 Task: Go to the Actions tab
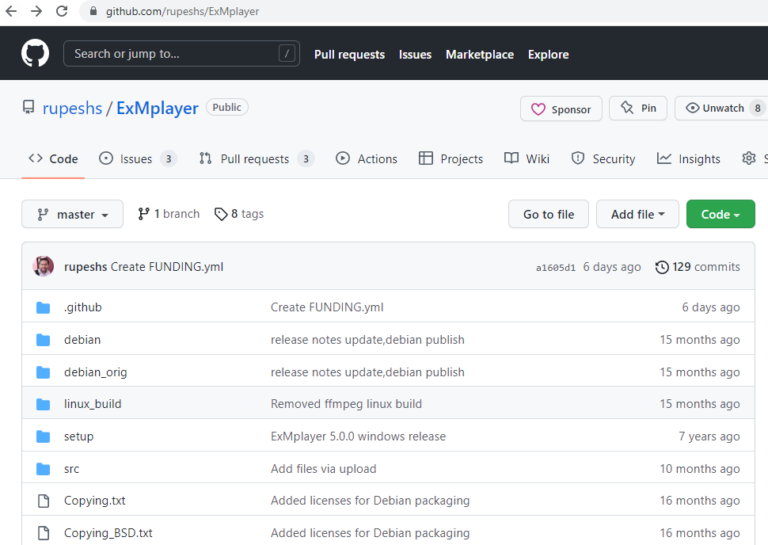(x=367, y=159)
